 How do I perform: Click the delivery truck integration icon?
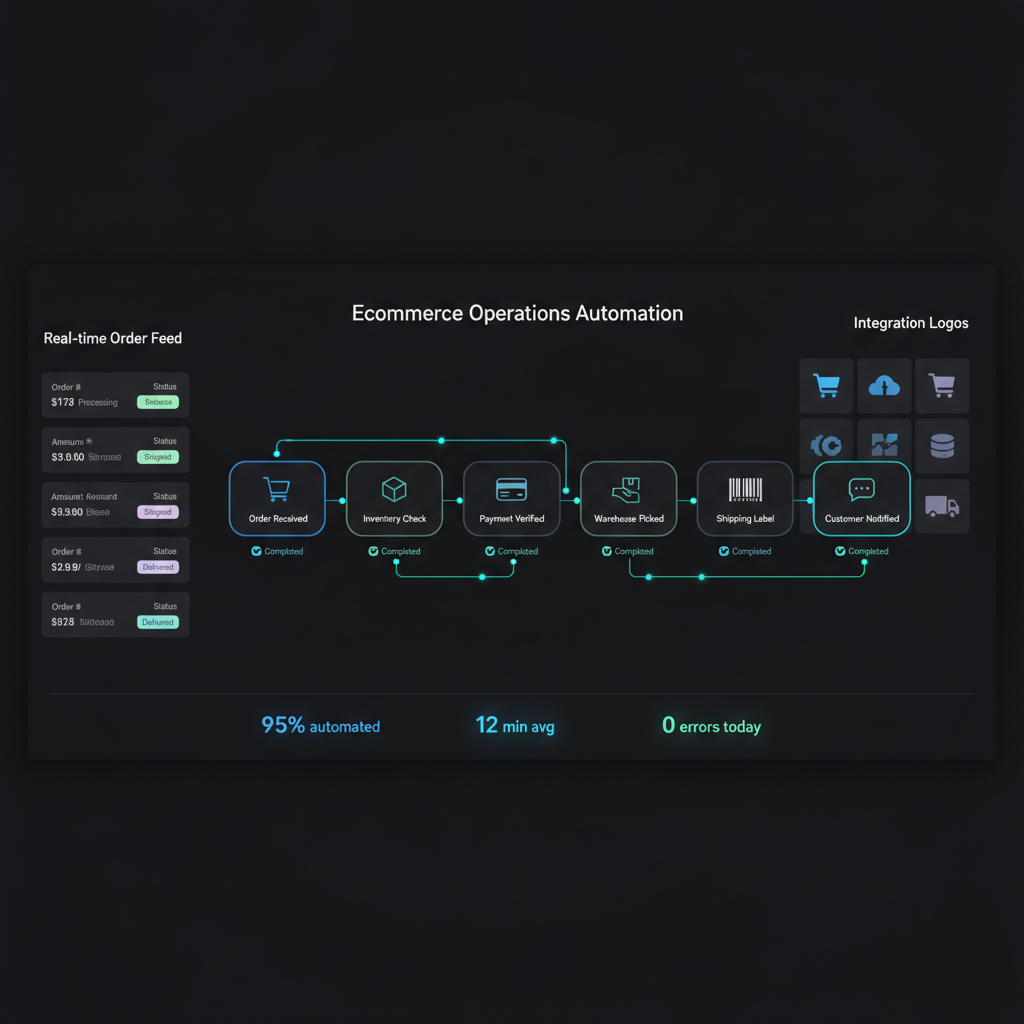point(942,506)
